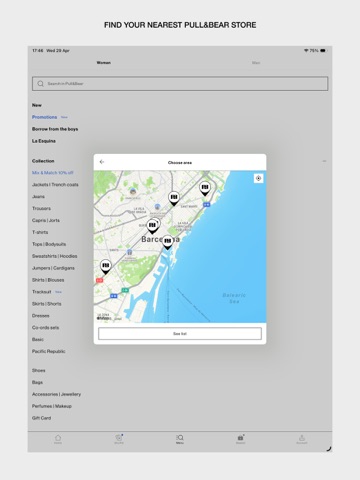Open the Menu tab with search-list icon
This screenshot has height=480, width=360.
pyautogui.click(x=180, y=439)
